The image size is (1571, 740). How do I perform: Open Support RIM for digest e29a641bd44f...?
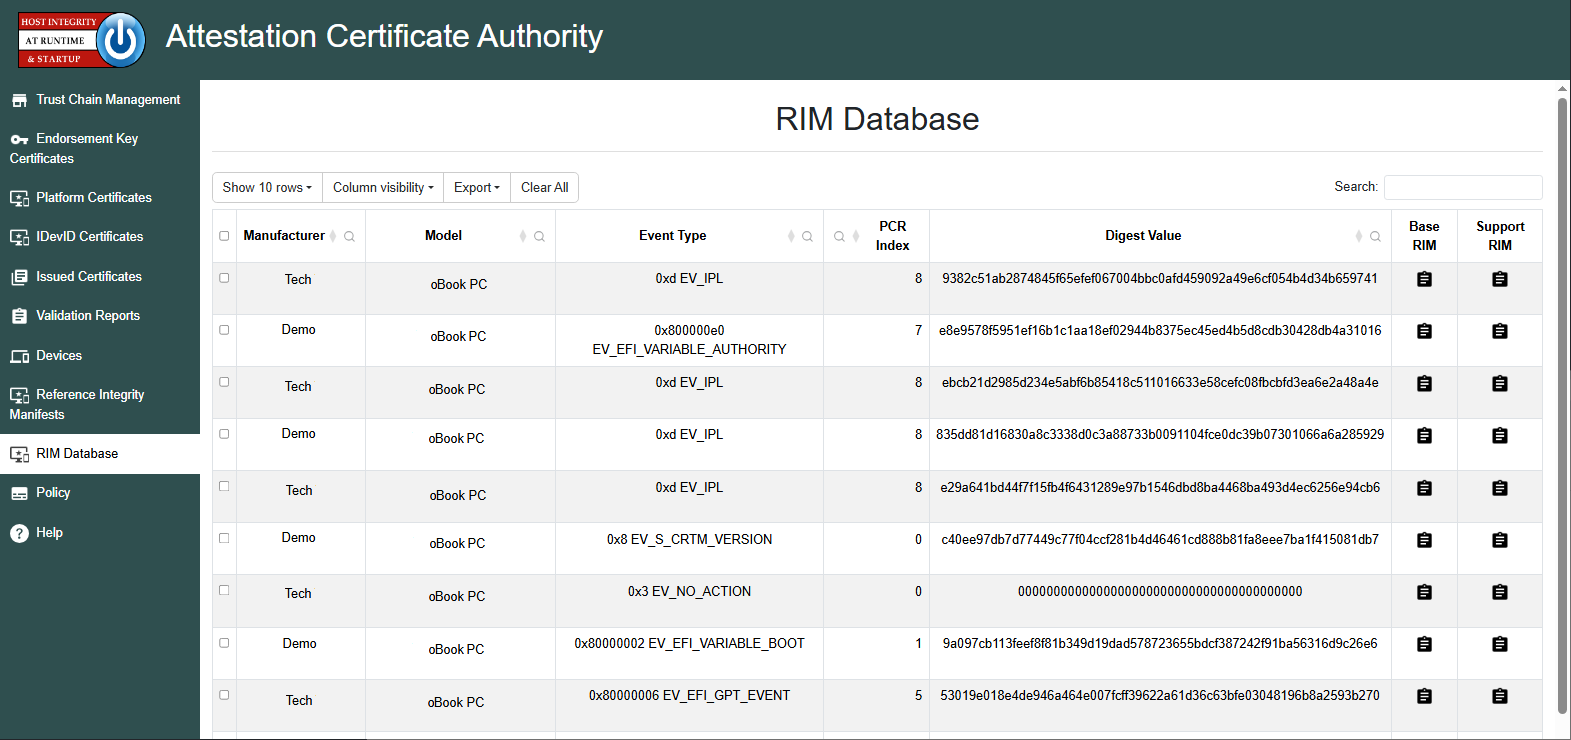pos(1499,488)
